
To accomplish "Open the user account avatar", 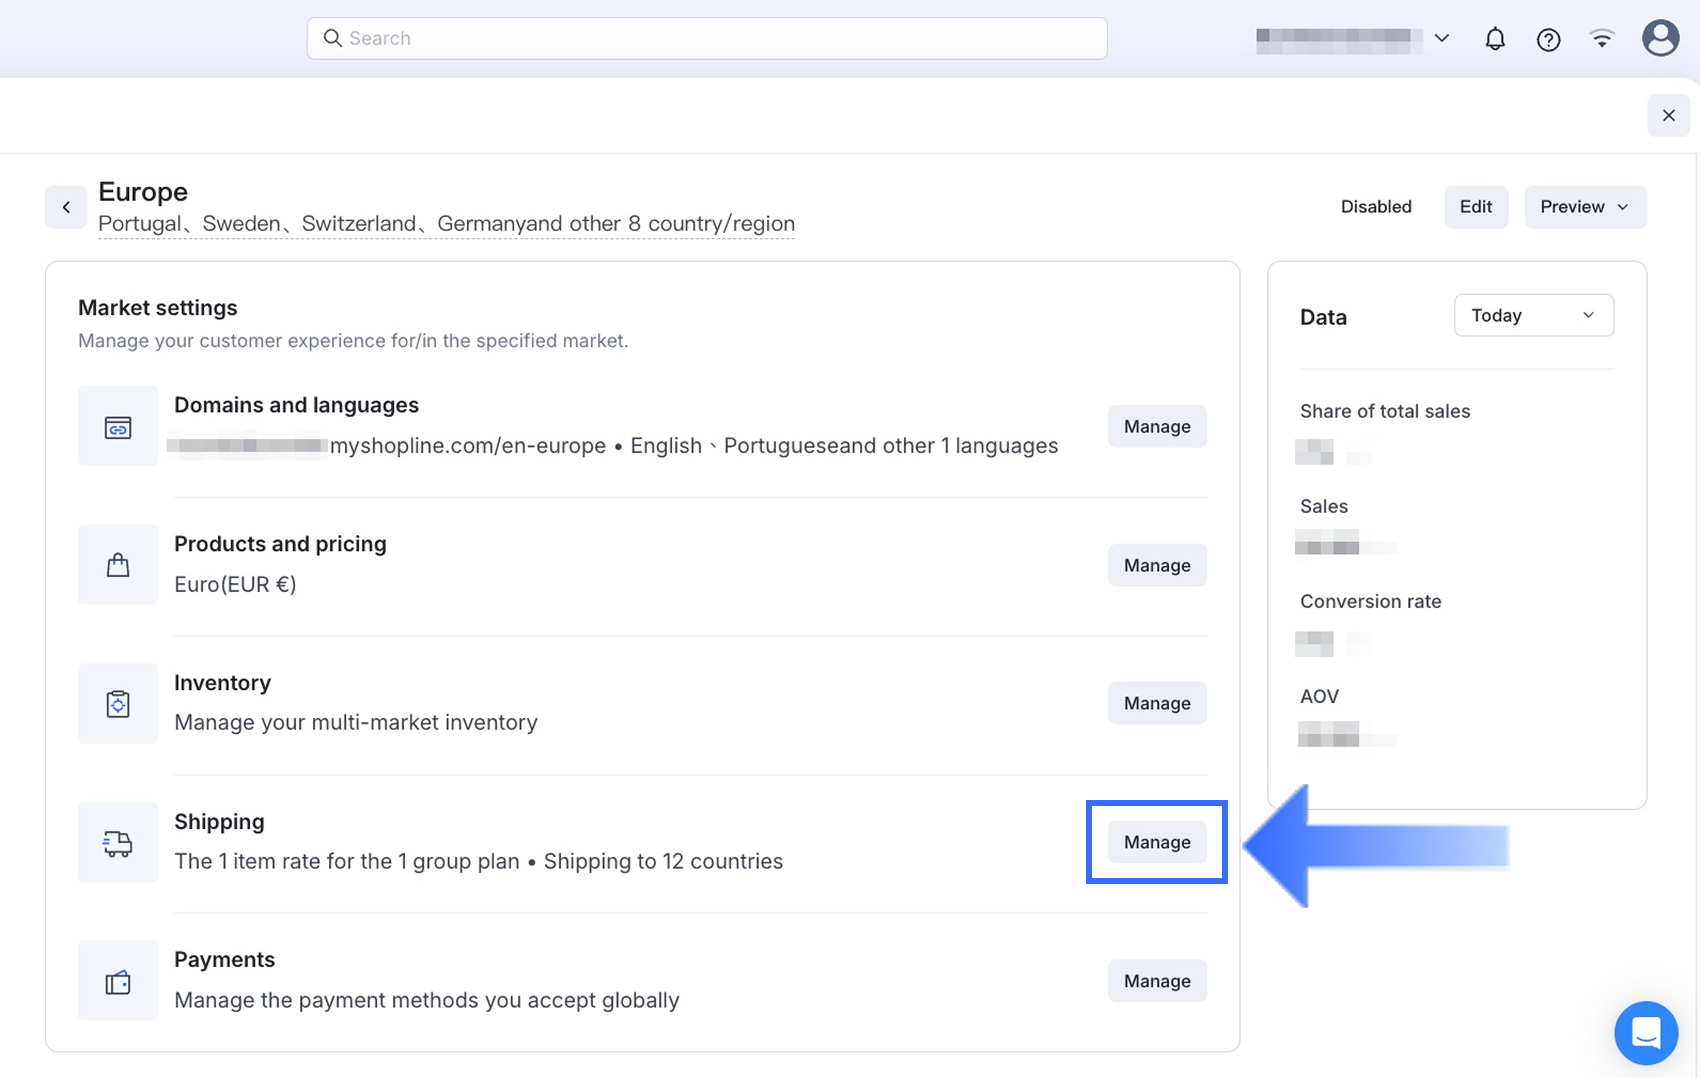I will point(1660,38).
